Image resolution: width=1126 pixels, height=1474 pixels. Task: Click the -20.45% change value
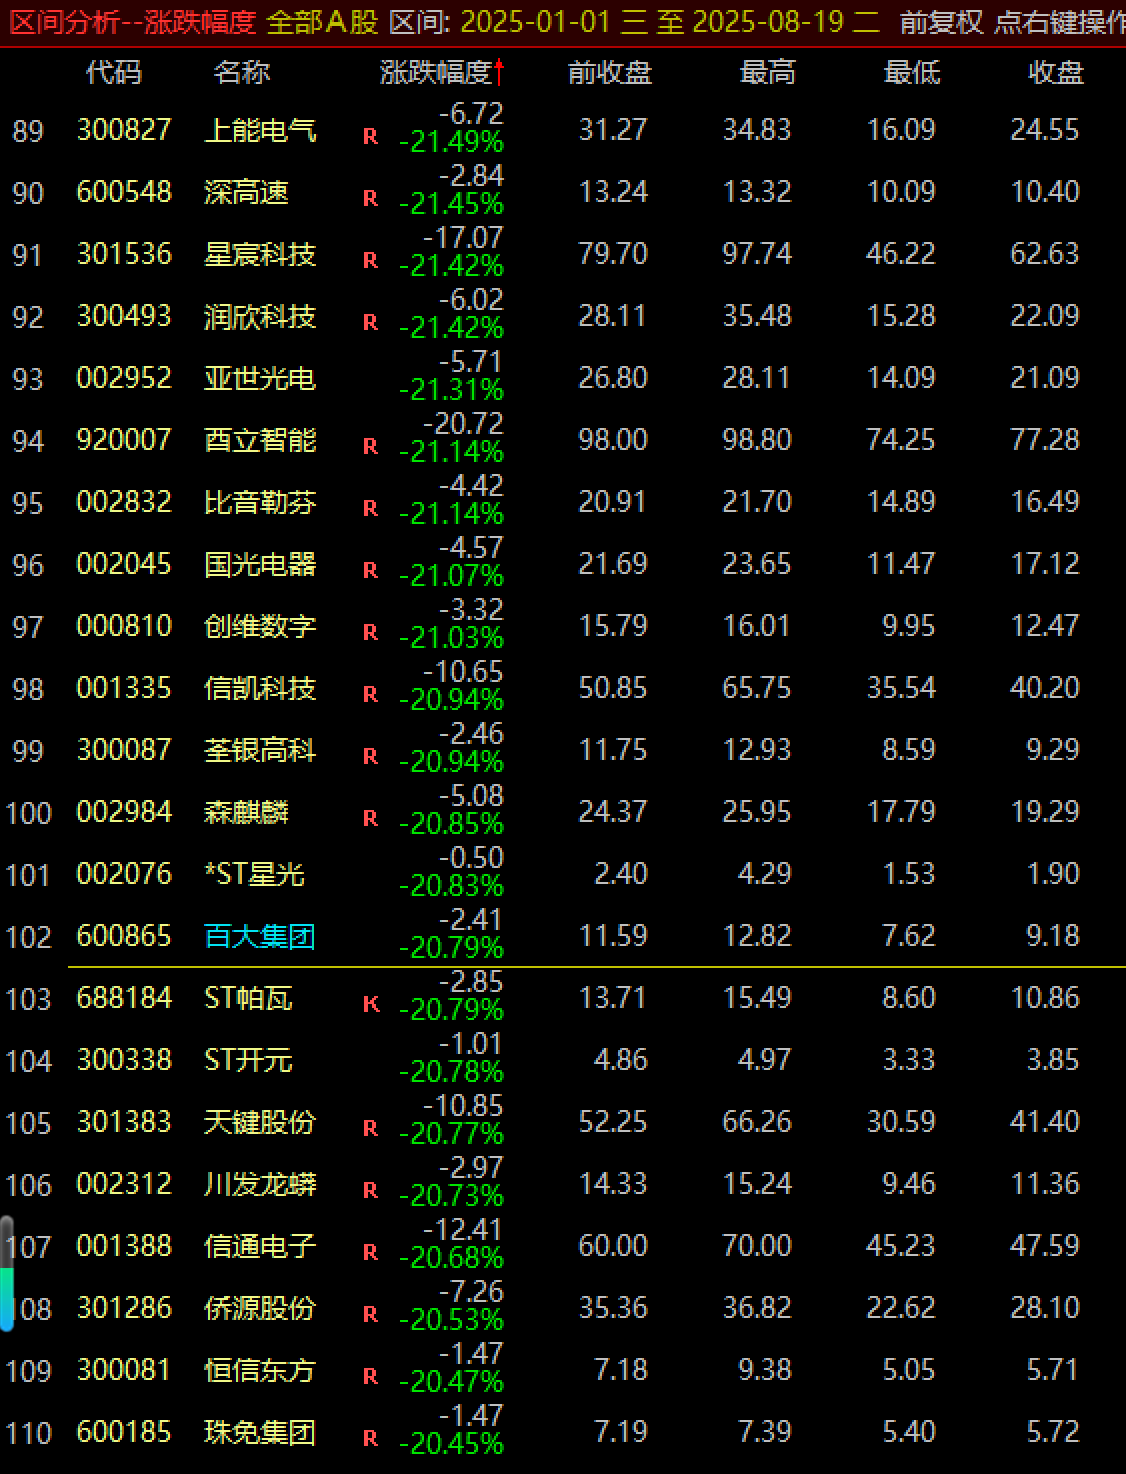pos(451,1444)
